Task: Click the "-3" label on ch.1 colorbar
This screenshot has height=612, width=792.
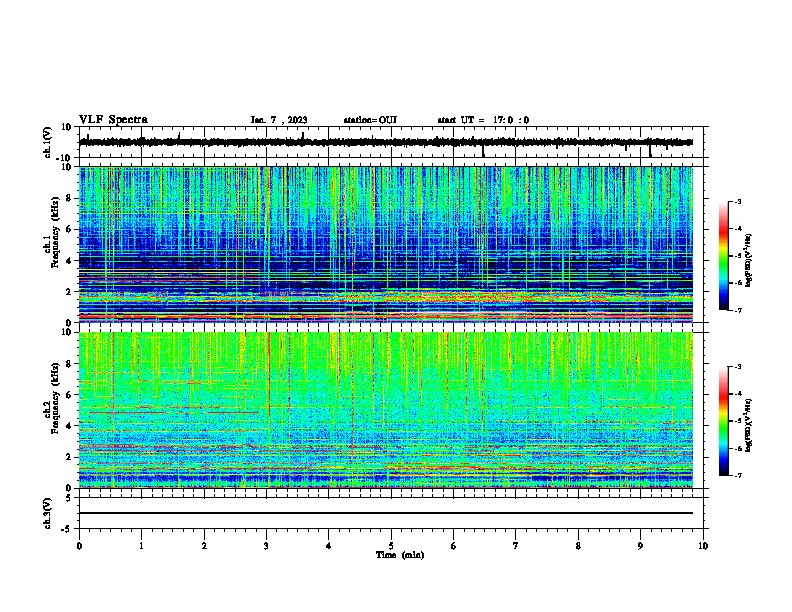Action: [x=738, y=201]
